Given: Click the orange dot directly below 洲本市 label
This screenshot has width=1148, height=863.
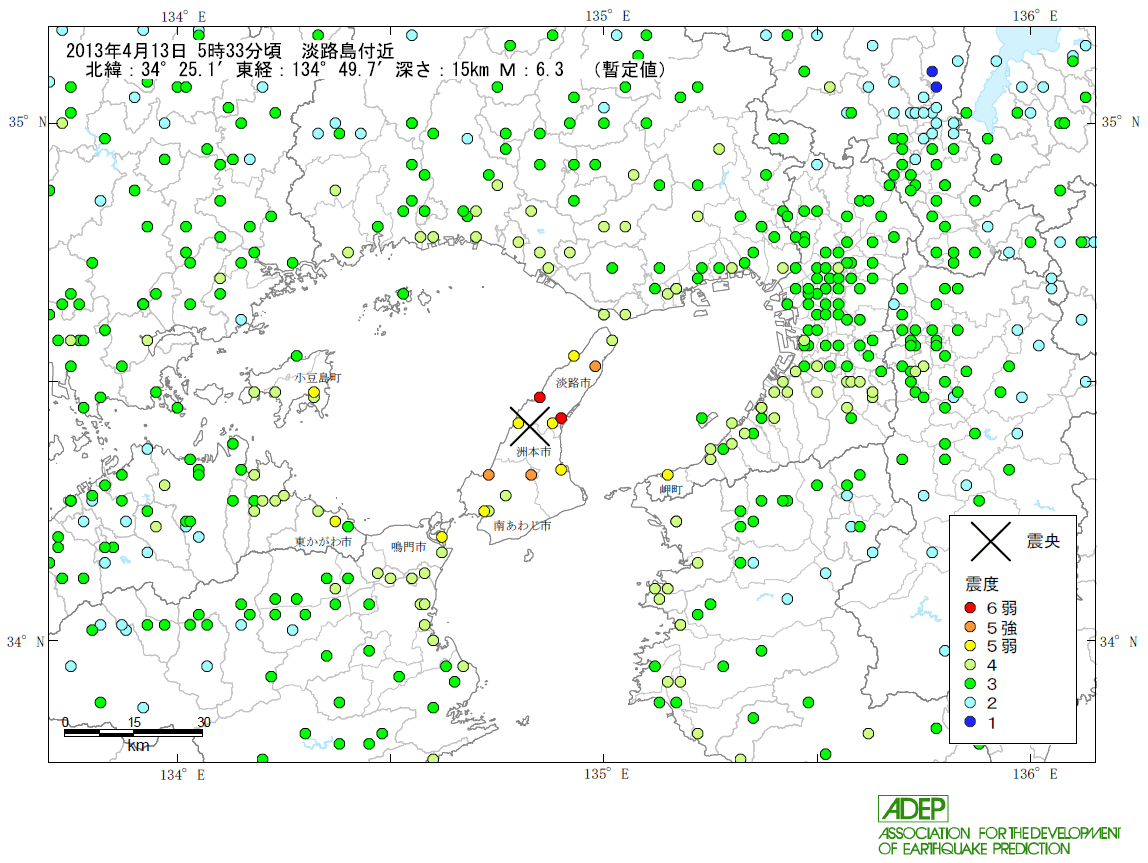Looking at the screenshot, I should (x=531, y=475).
